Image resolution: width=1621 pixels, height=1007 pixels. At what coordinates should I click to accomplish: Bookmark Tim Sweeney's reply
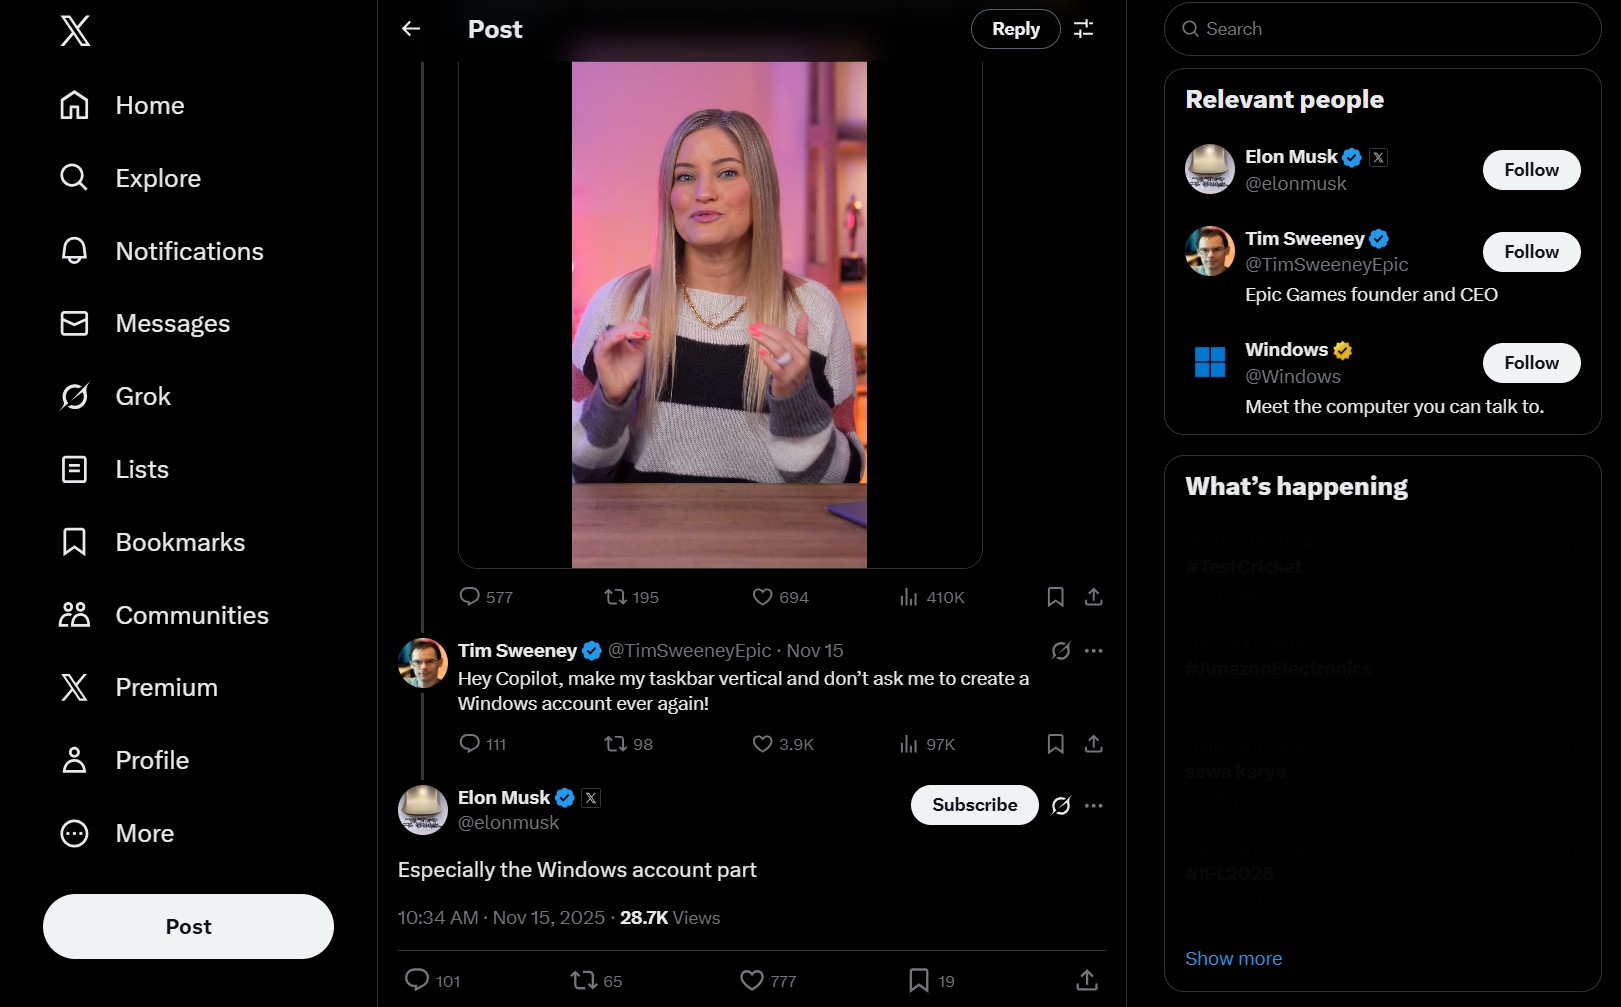(1055, 744)
